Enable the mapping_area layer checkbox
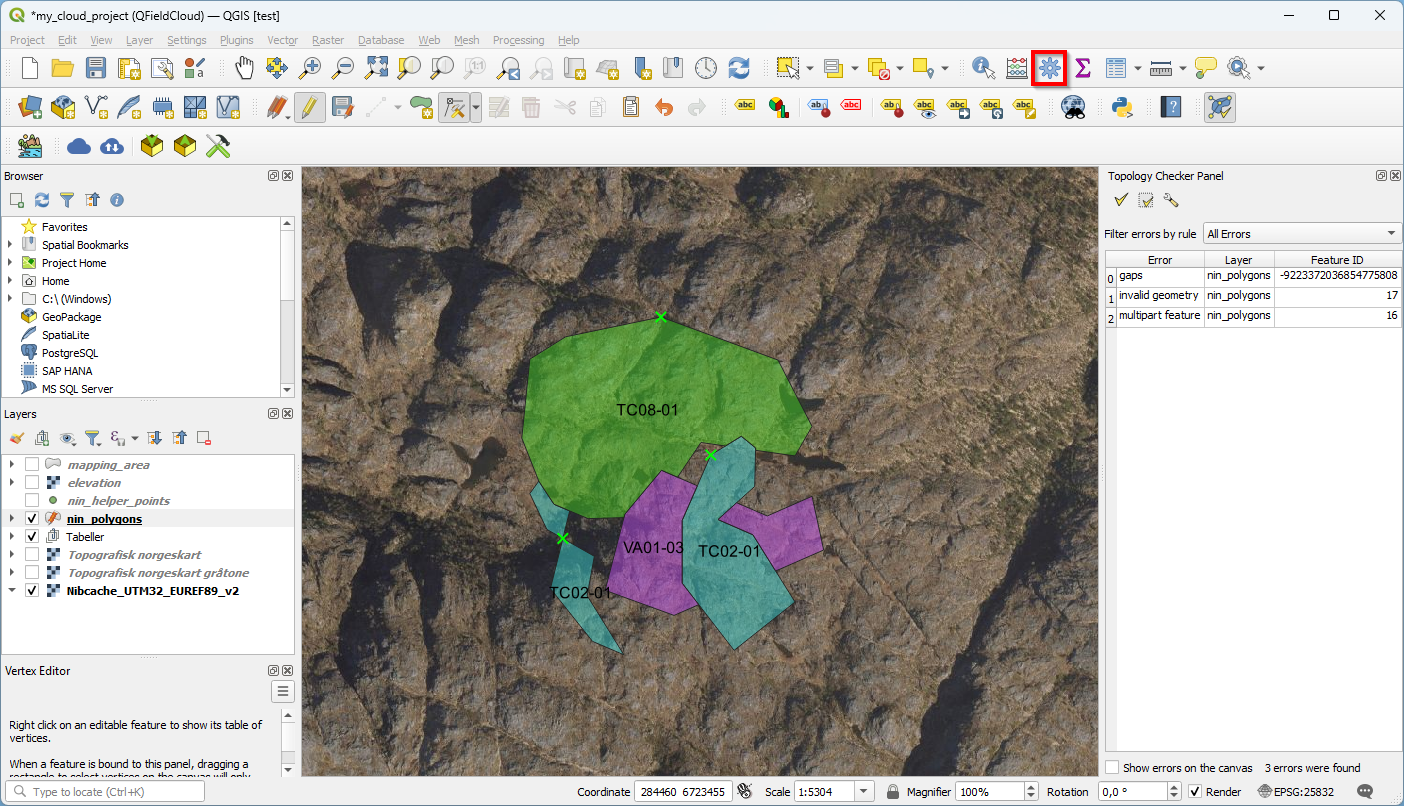The width and height of the screenshot is (1404, 806). pos(32,465)
